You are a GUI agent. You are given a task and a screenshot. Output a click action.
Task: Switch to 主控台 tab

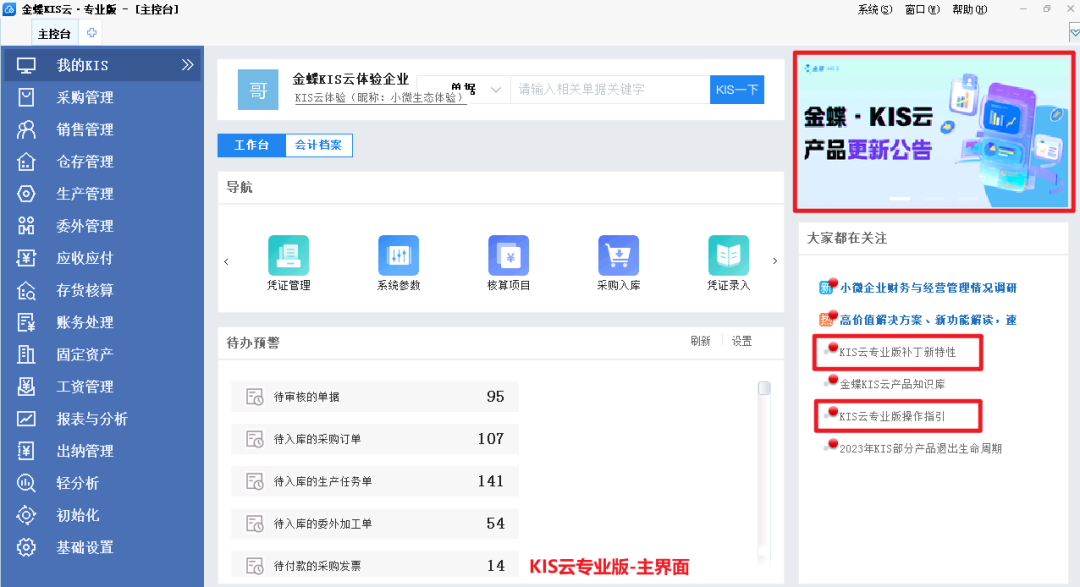coord(54,34)
